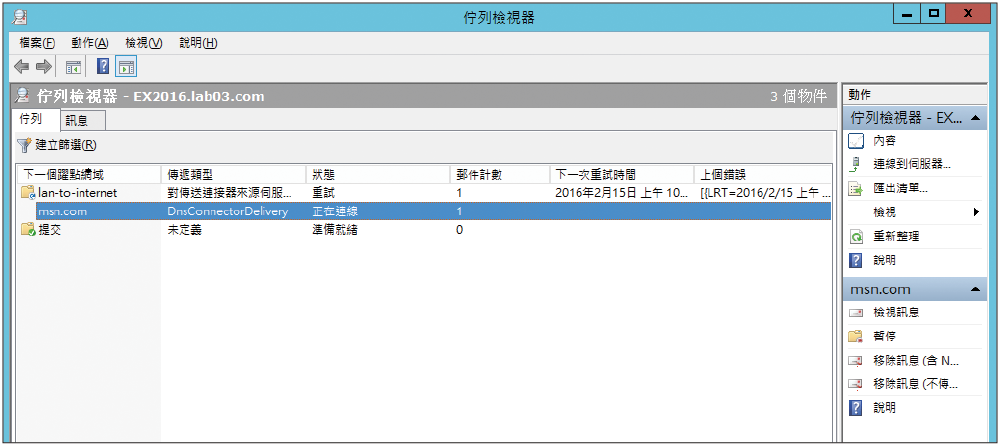Click the 提交 queue folder icon
The width and height of the screenshot is (1001, 446).
27,230
